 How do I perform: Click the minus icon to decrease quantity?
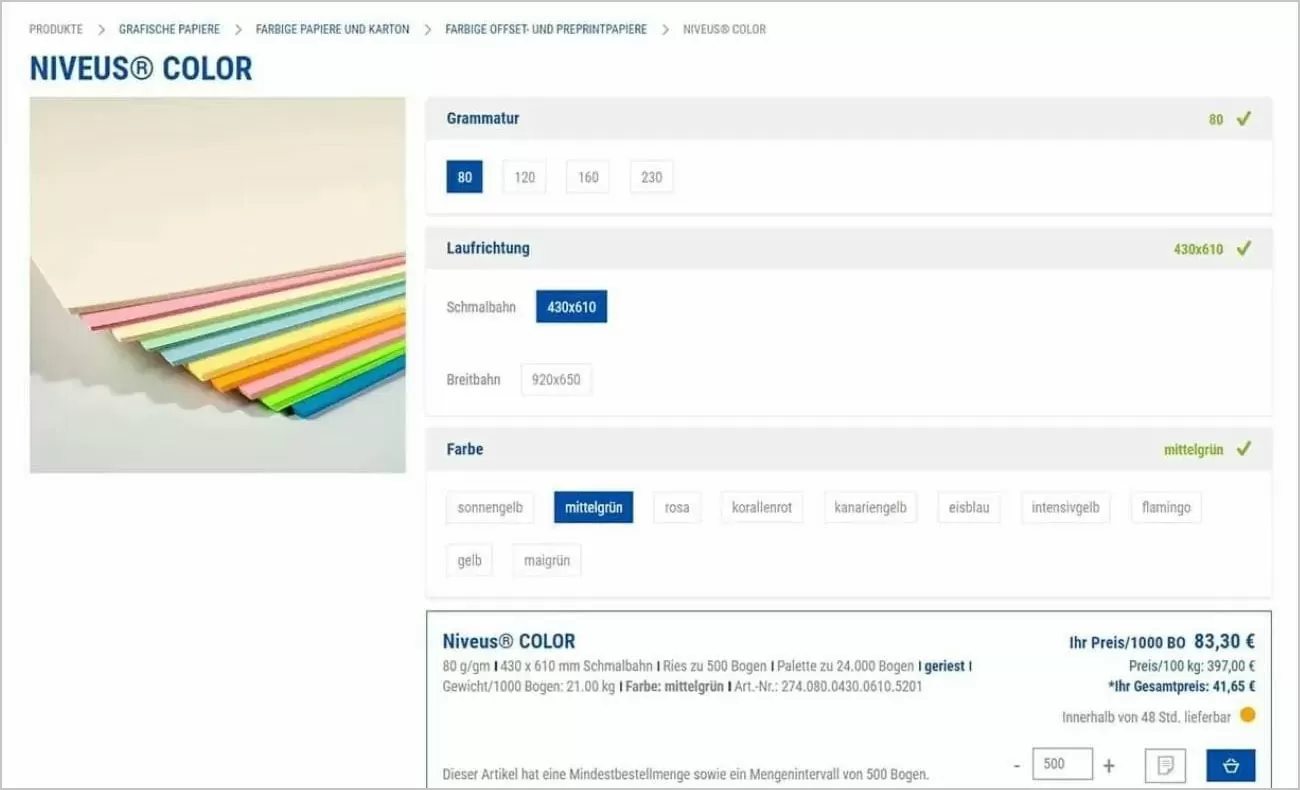click(x=1015, y=764)
